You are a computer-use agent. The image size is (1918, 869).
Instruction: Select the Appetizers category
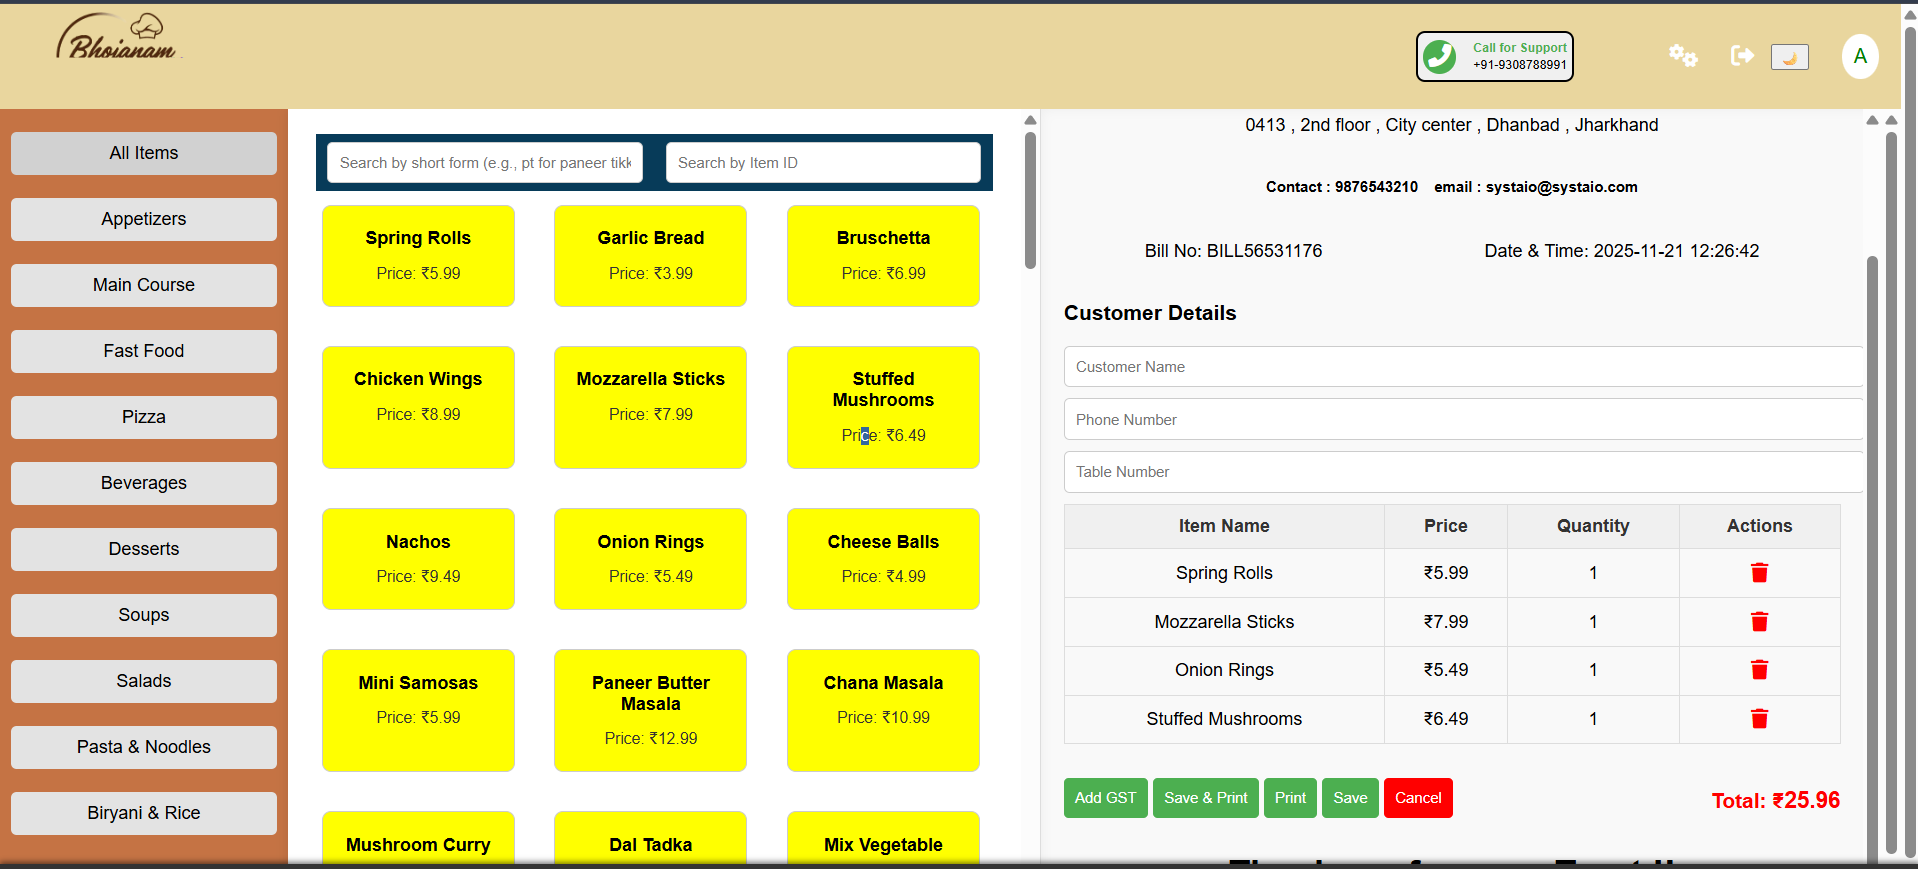point(144,219)
